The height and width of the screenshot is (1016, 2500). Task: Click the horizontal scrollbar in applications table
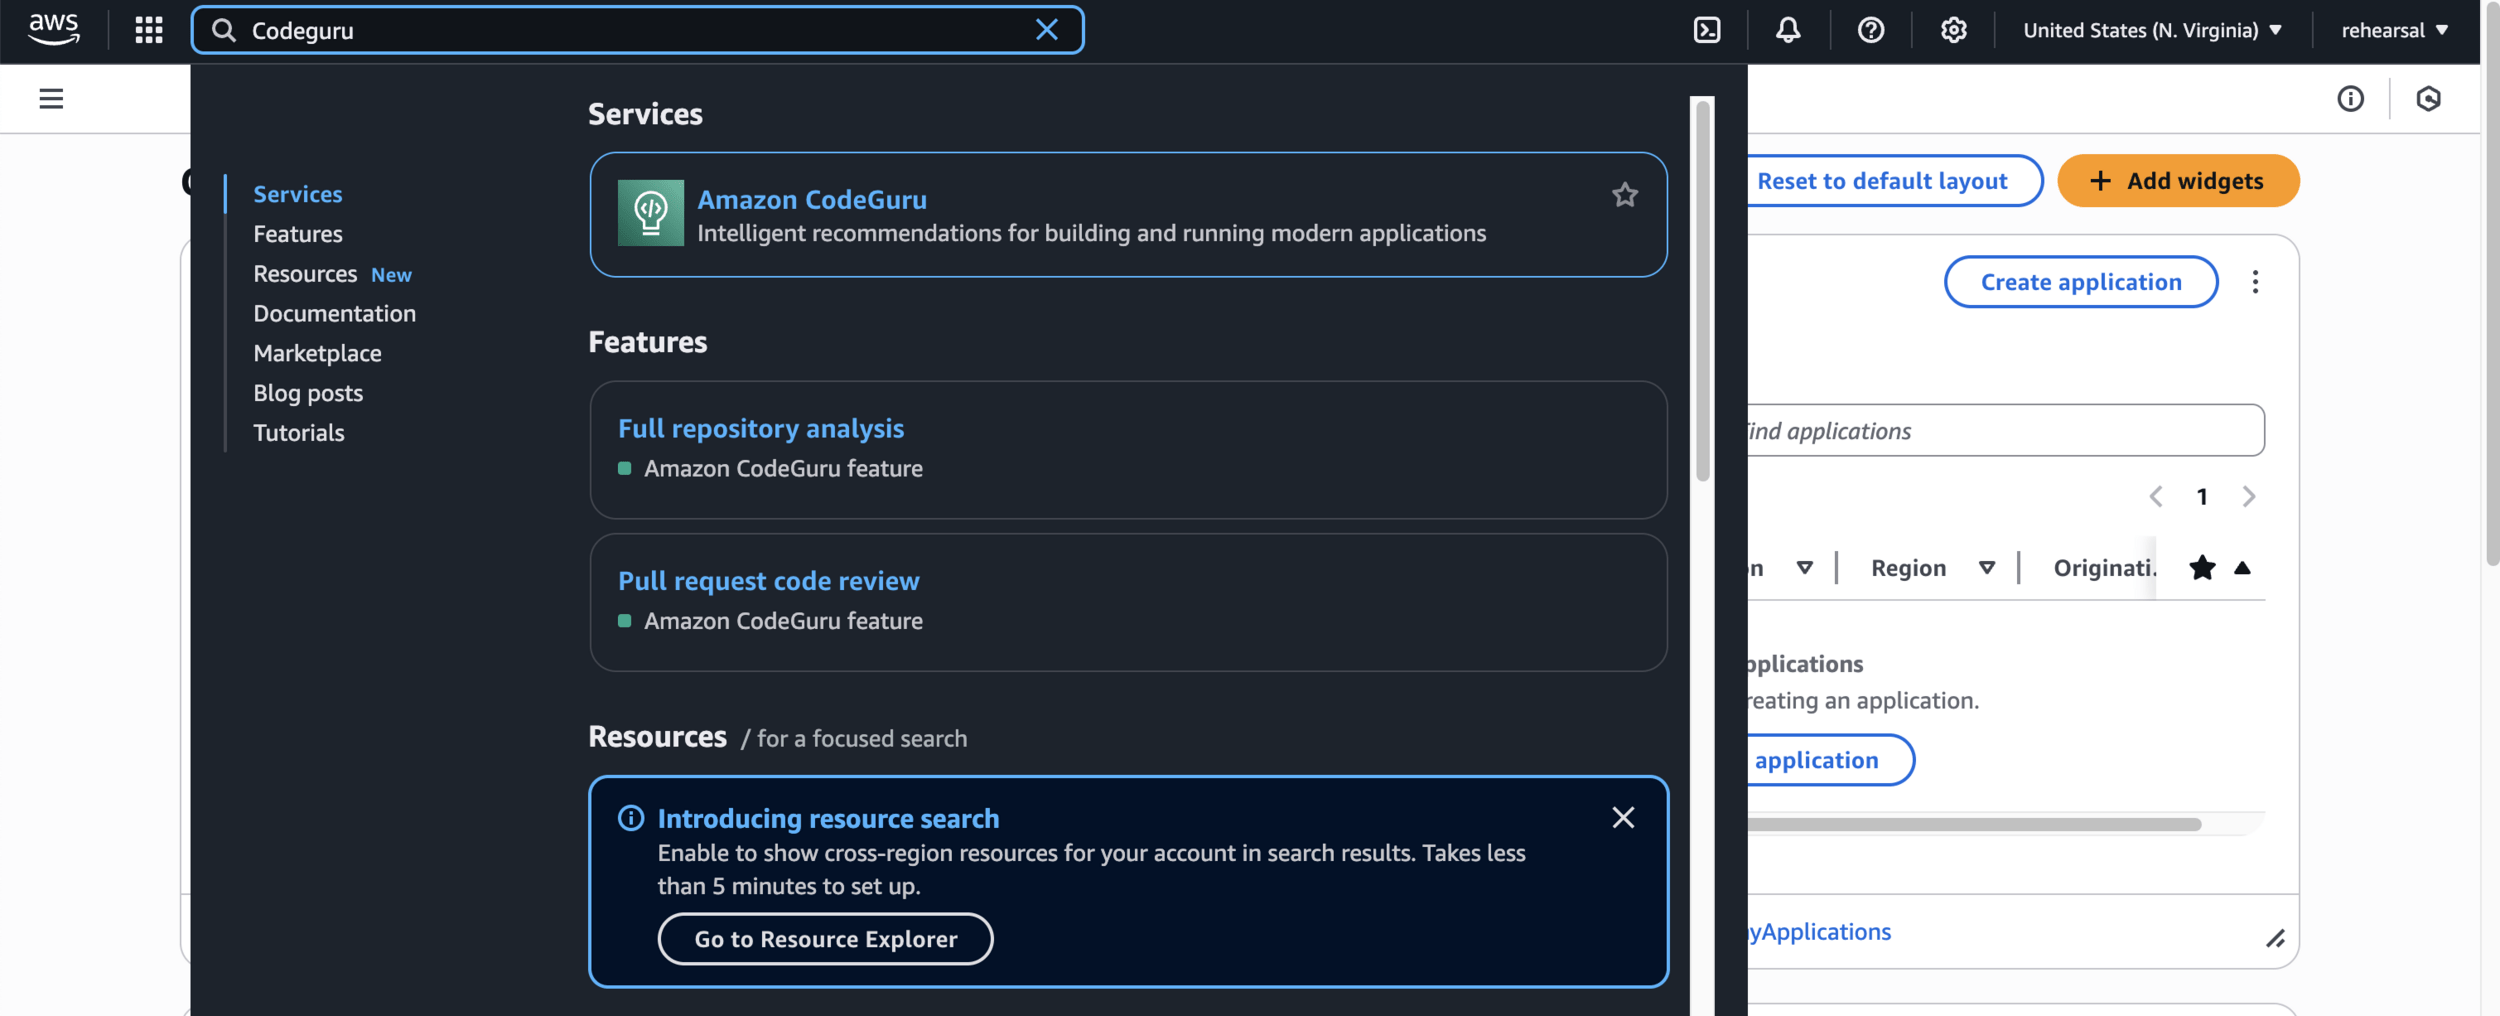coord(1974,824)
